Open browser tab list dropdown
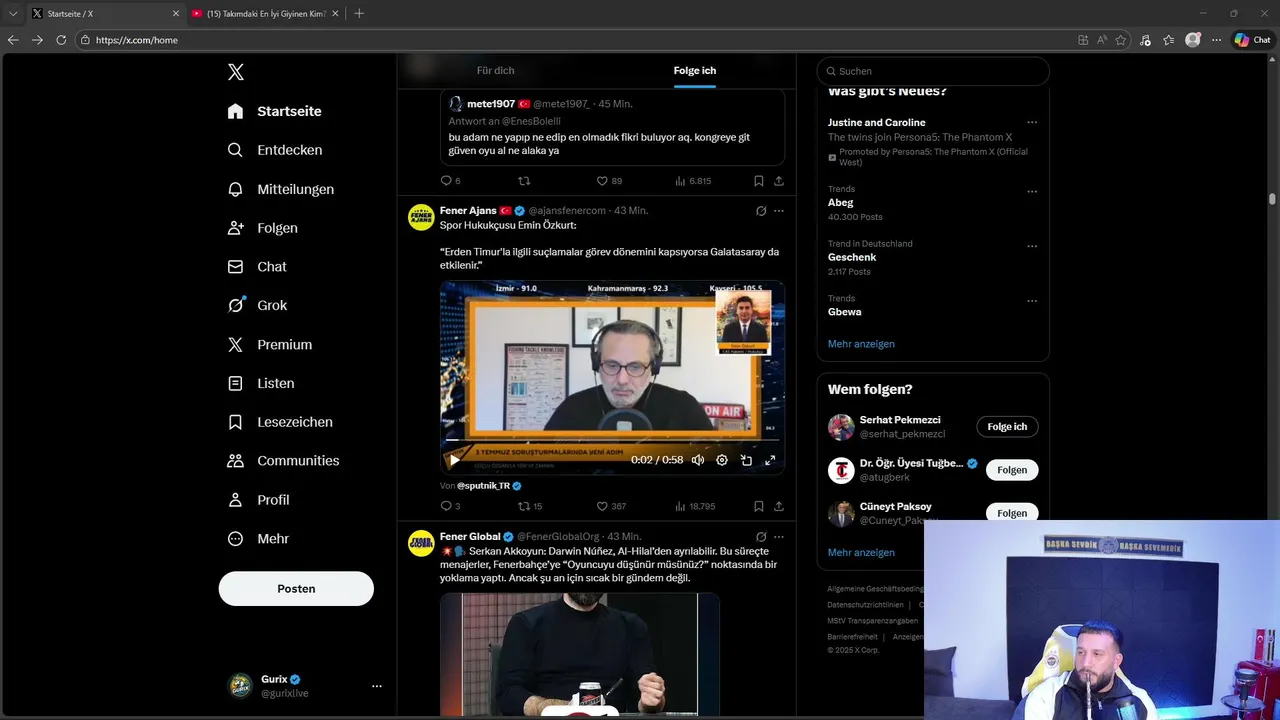1280x720 pixels. [x=13, y=14]
